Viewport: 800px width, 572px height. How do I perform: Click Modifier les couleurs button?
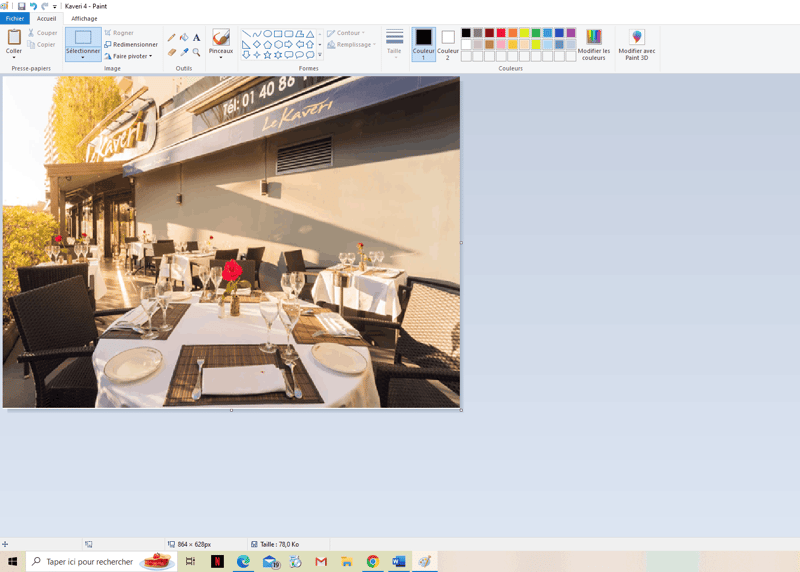[x=594, y=45]
